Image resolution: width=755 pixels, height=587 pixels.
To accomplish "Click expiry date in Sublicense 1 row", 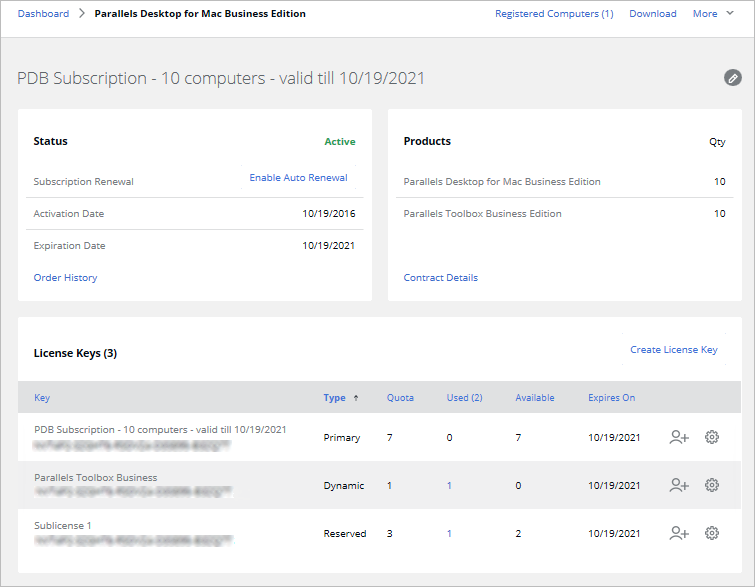I will point(614,534).
